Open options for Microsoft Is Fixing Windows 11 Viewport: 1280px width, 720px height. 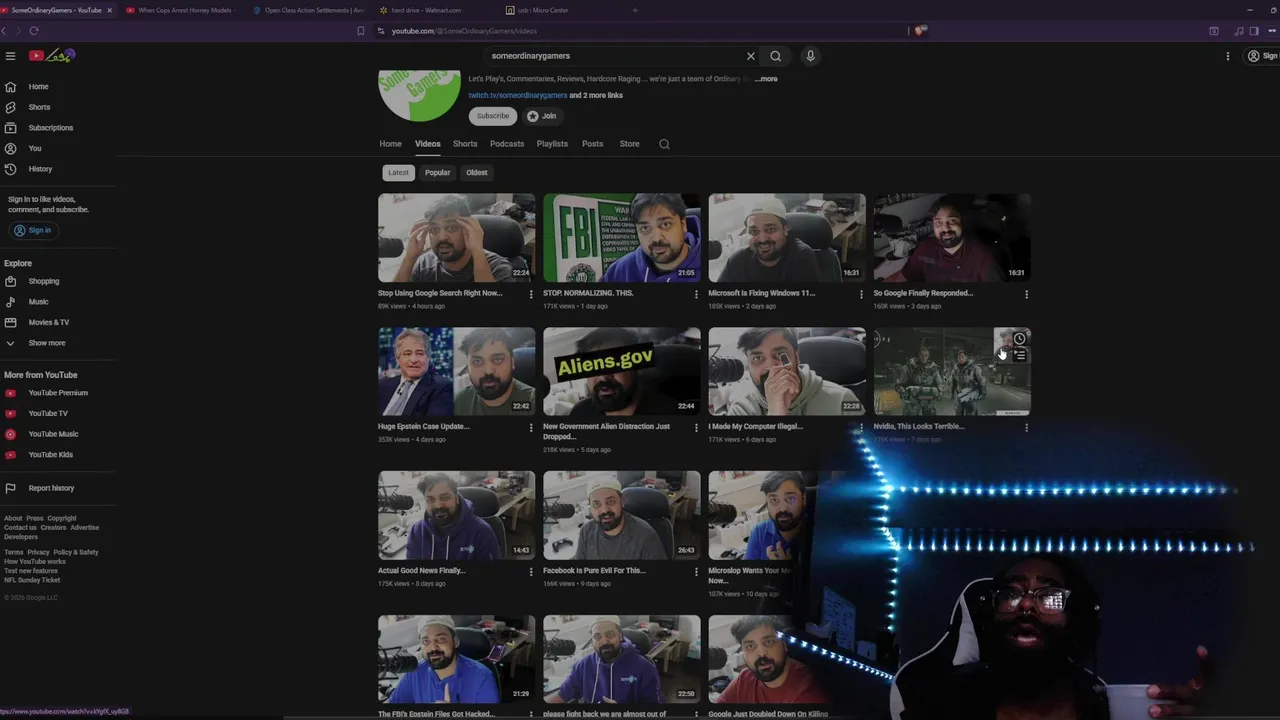tap(861, 294)
